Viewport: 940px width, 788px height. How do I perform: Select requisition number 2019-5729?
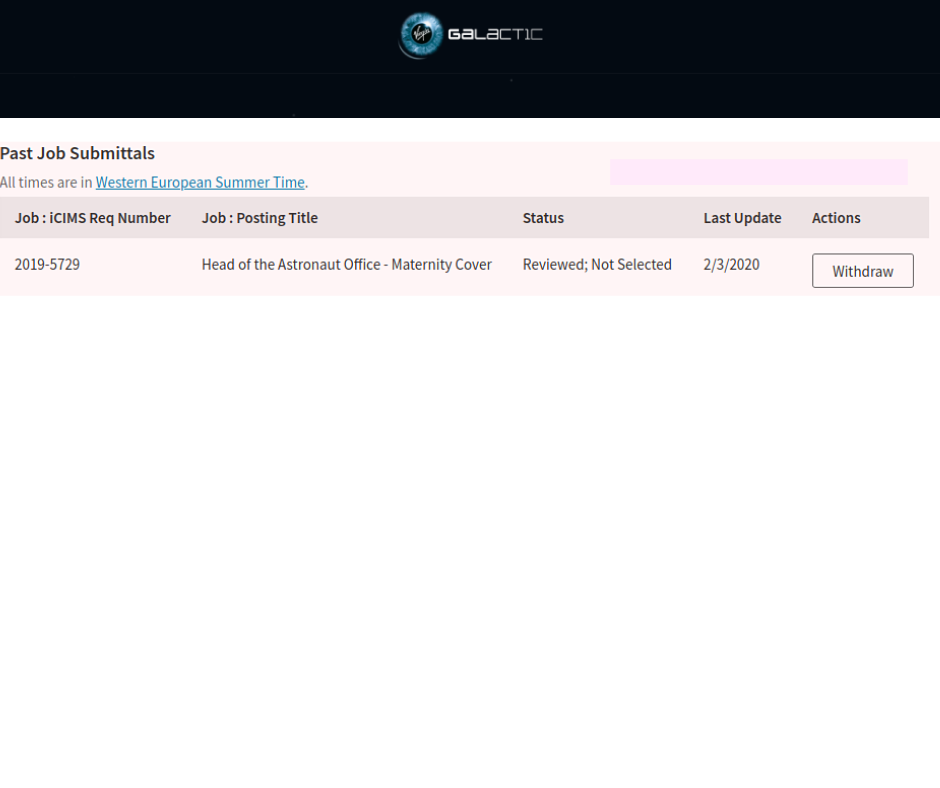tap(47, 264)
